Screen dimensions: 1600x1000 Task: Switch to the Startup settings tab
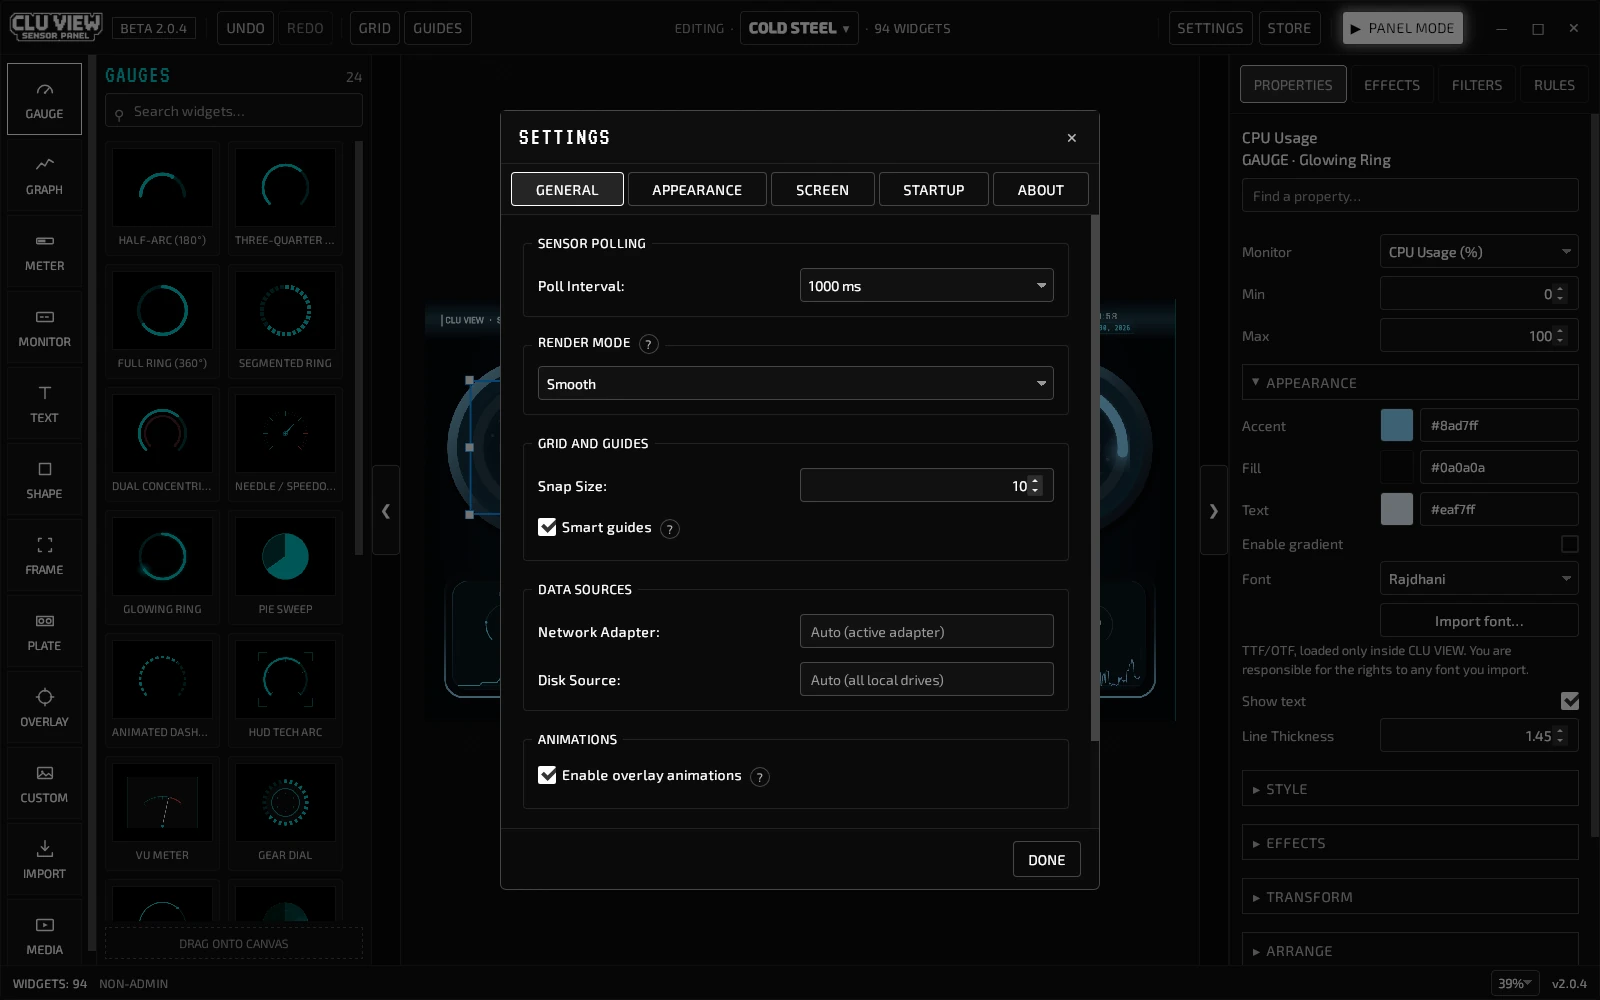click(x=934, y=189)
